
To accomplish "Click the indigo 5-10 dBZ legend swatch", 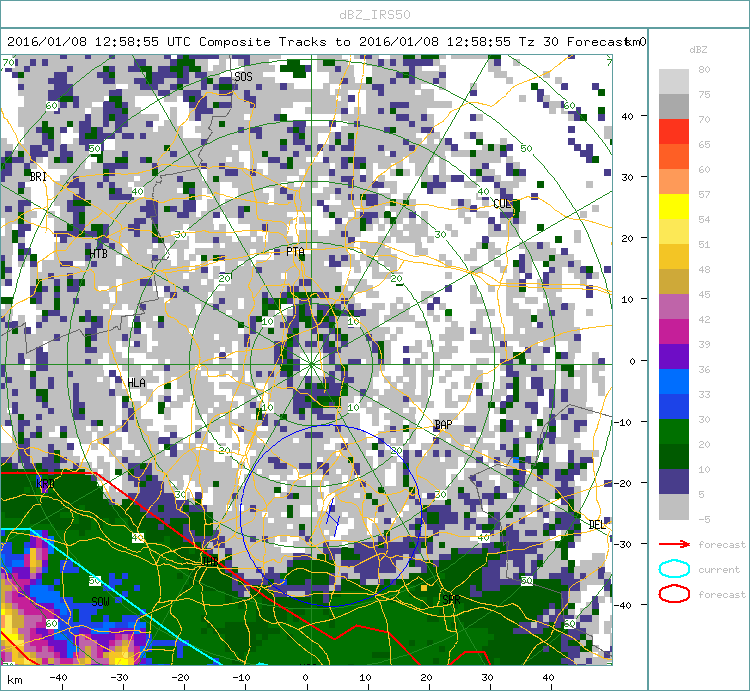I will [673, 482].
